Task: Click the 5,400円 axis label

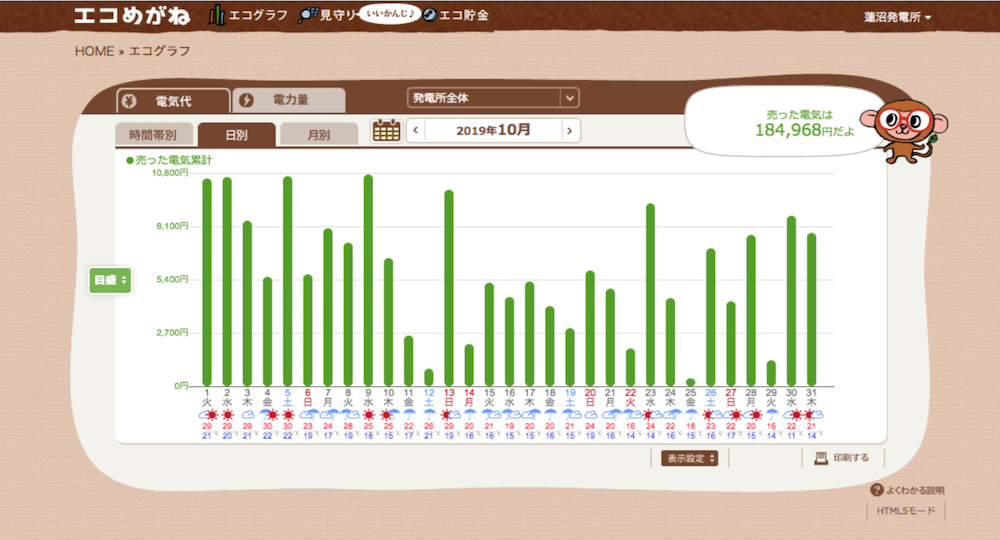Action: 172,279
